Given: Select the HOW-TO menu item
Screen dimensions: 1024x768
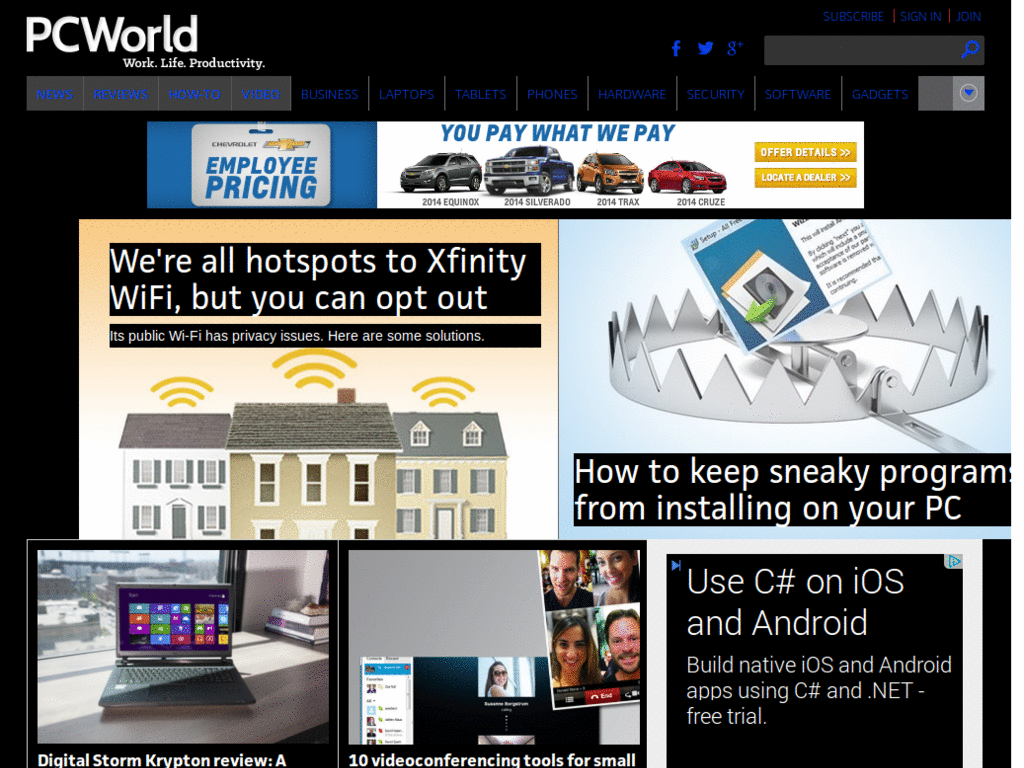Looking at the screenshot, I should pyautogui.click(x=194, y=93).
